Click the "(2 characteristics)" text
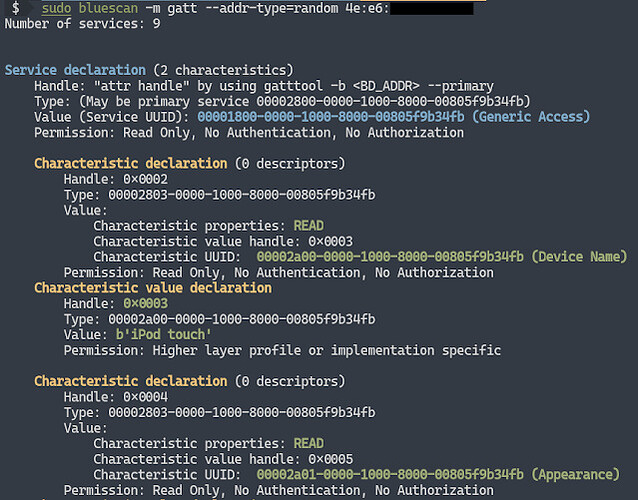 [223, 70]
